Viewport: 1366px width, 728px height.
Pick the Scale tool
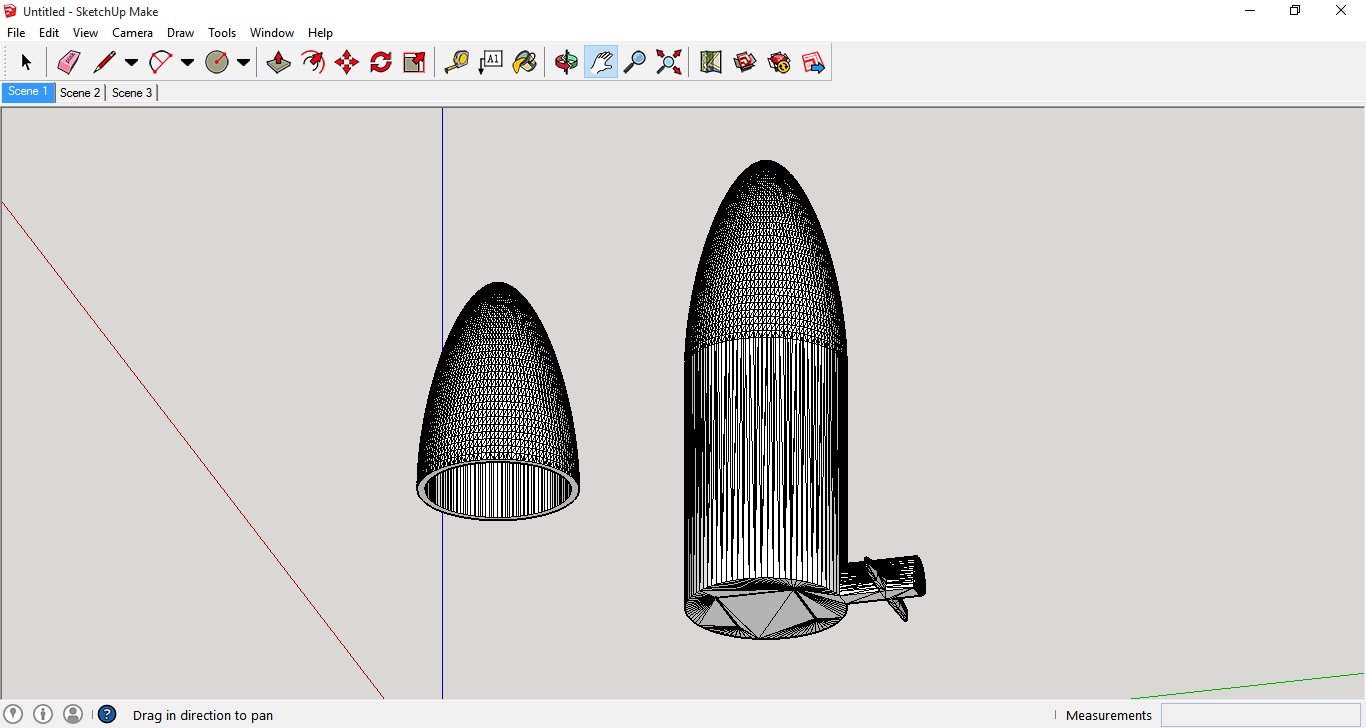click(x=415, y=62)
